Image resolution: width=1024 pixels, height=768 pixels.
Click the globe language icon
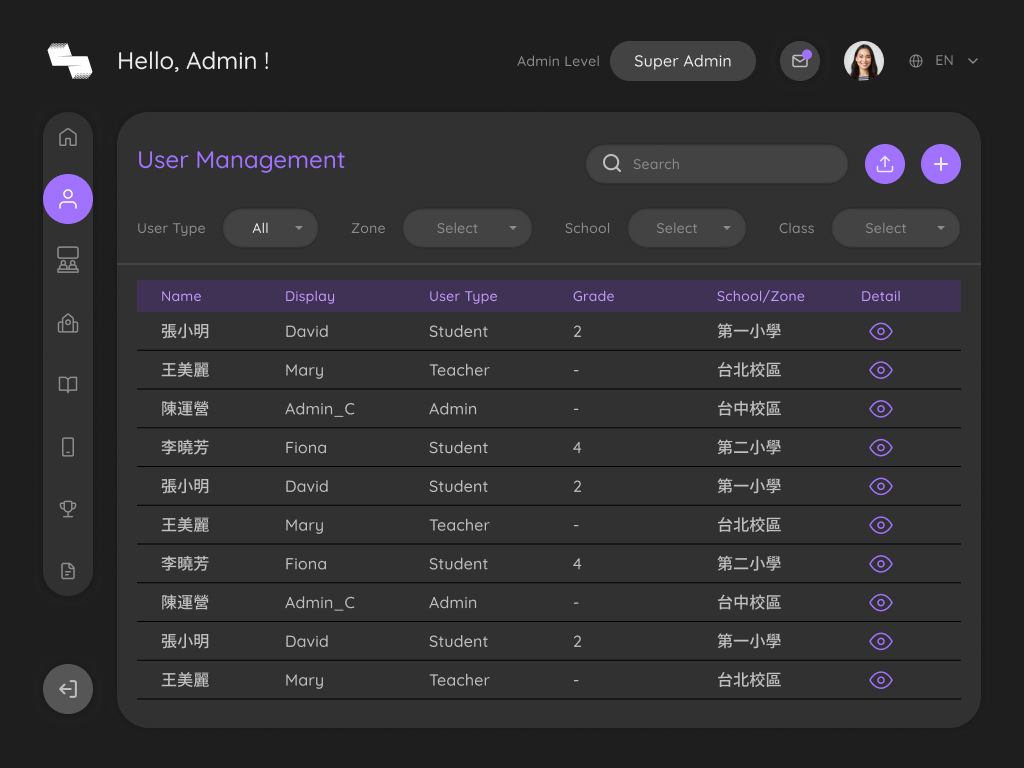pos(916,61)
